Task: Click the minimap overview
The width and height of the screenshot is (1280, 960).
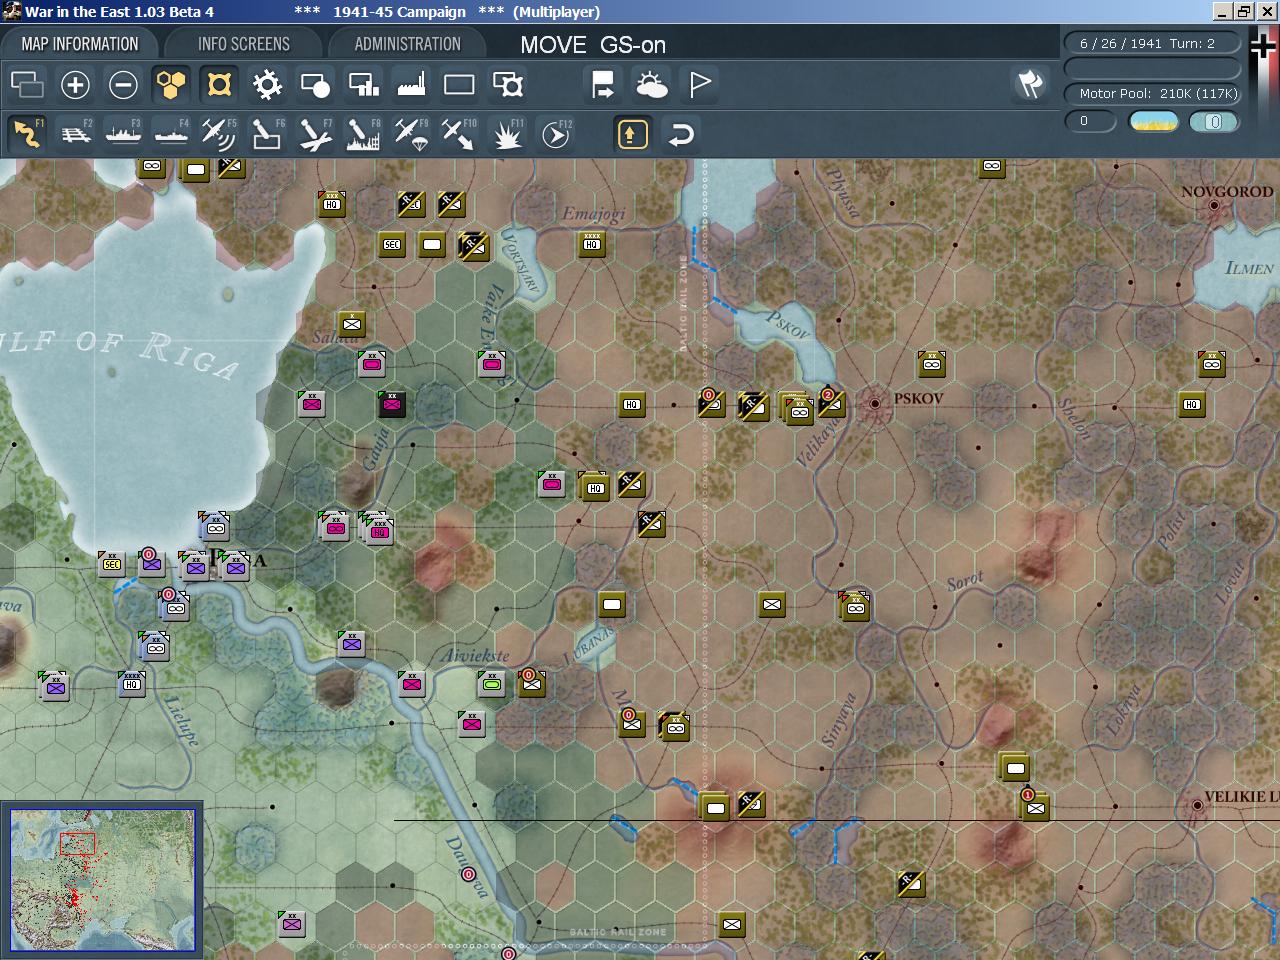Action: [x=102, y=880]
